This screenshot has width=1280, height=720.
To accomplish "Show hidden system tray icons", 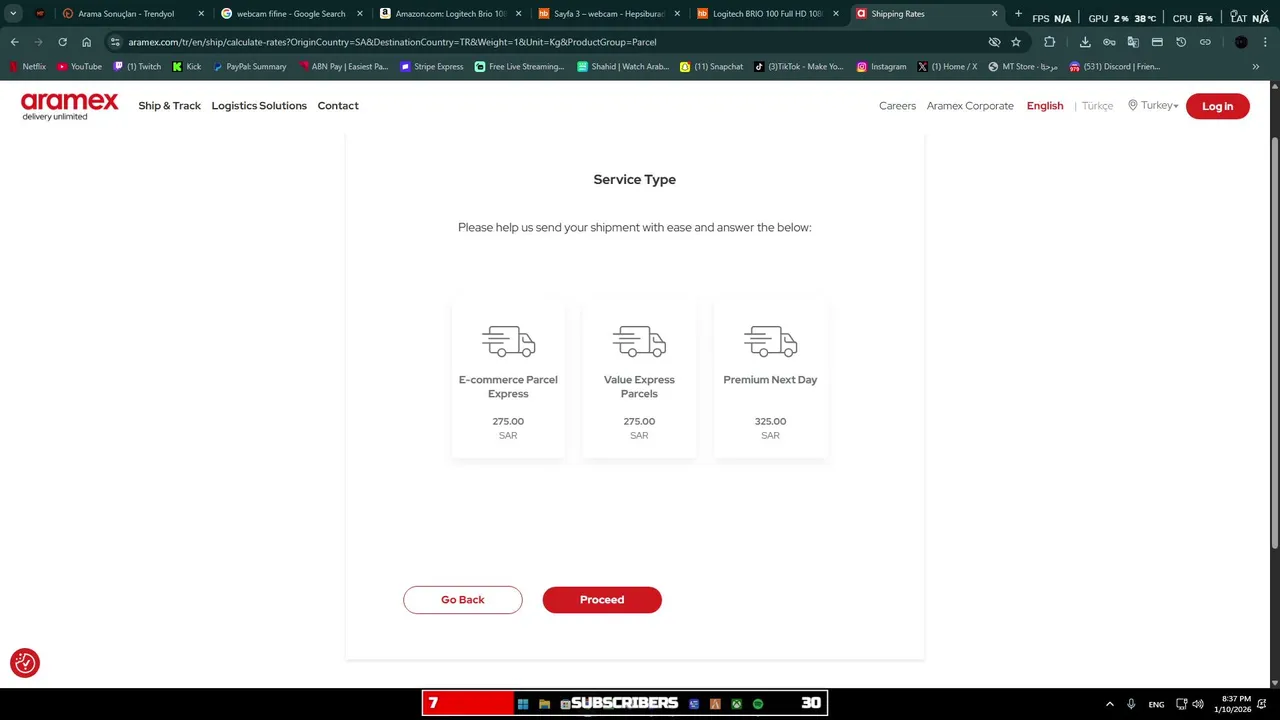I will pyautogui.click(x=1109, y=704).
